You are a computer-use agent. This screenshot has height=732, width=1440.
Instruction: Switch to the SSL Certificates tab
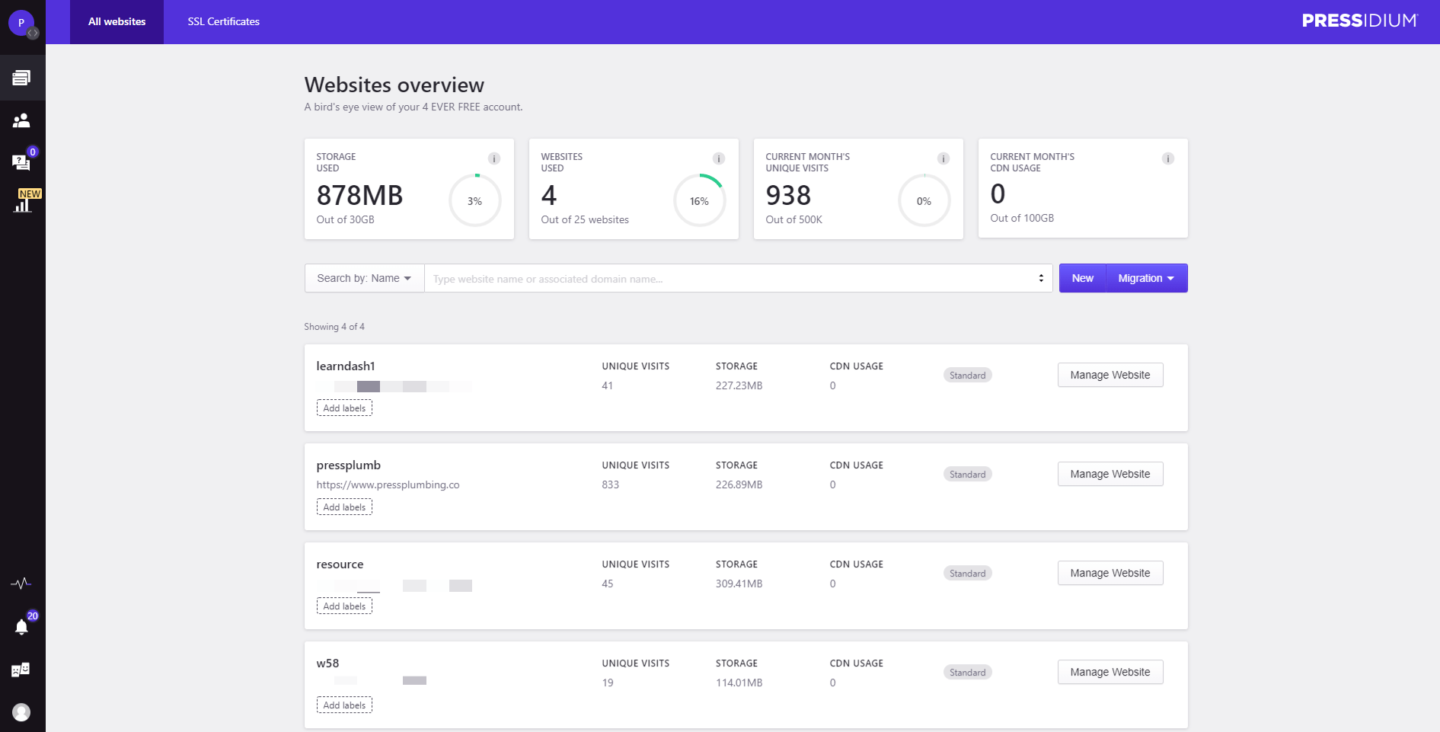223,22
